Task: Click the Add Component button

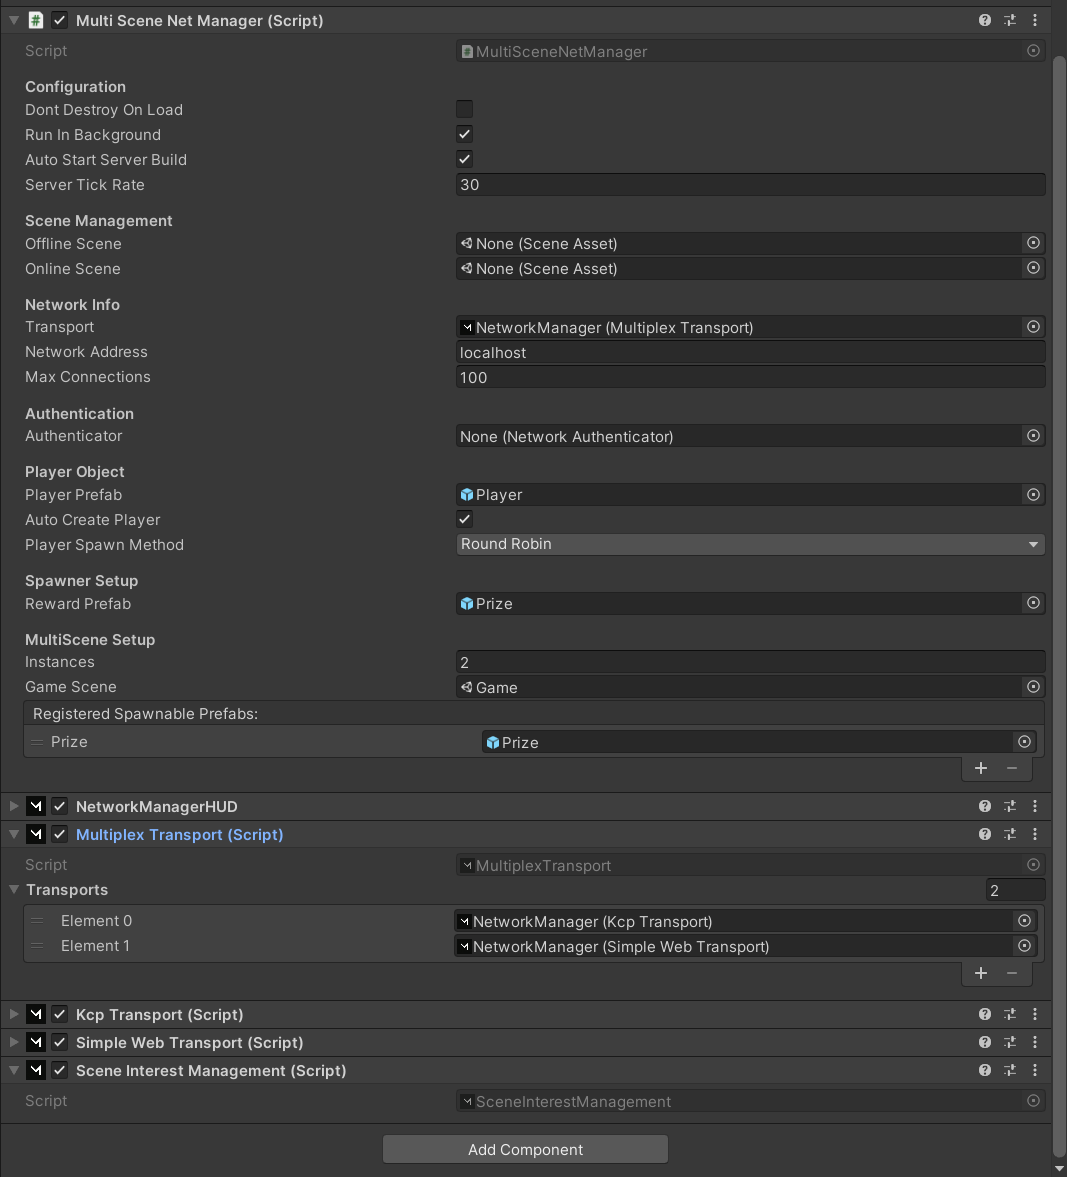Action: [x=524, y=1148]
